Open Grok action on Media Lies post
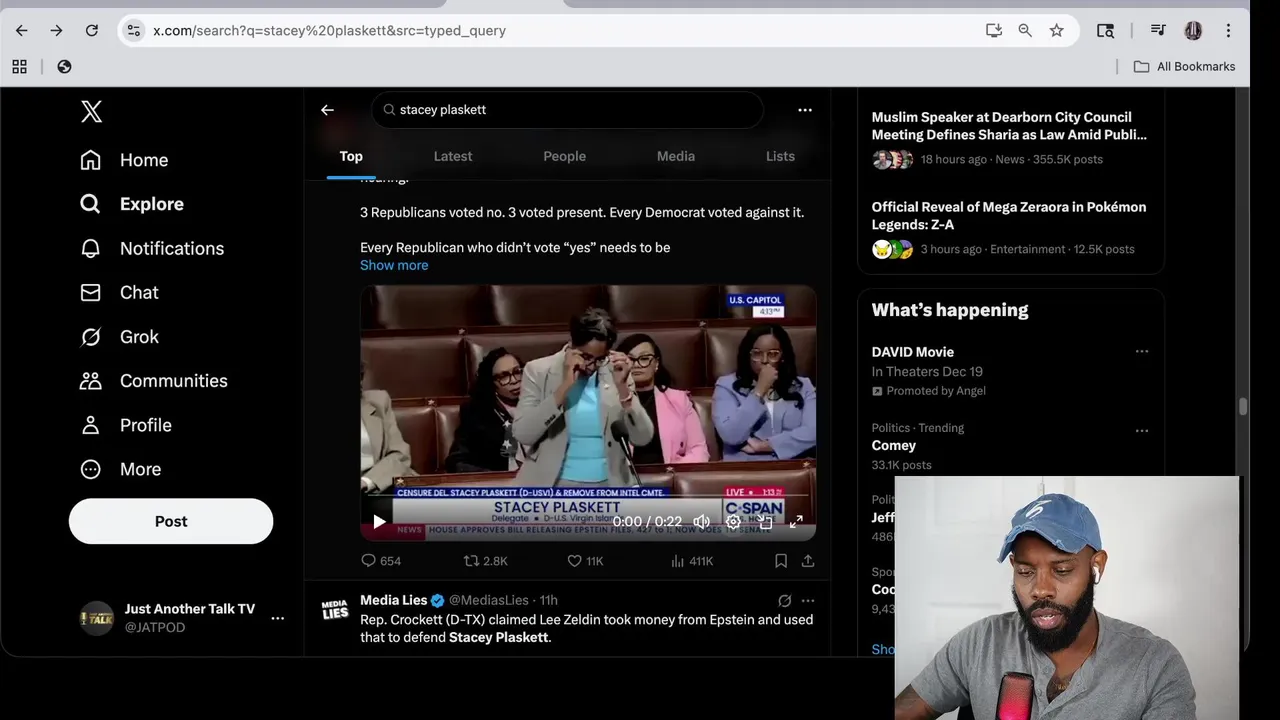 784,601
